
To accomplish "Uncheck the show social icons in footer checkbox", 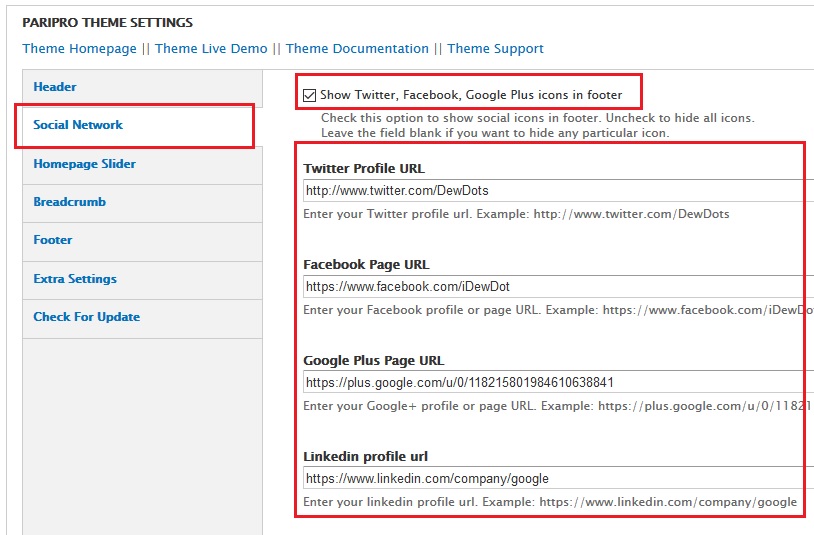I will point(310,95).
